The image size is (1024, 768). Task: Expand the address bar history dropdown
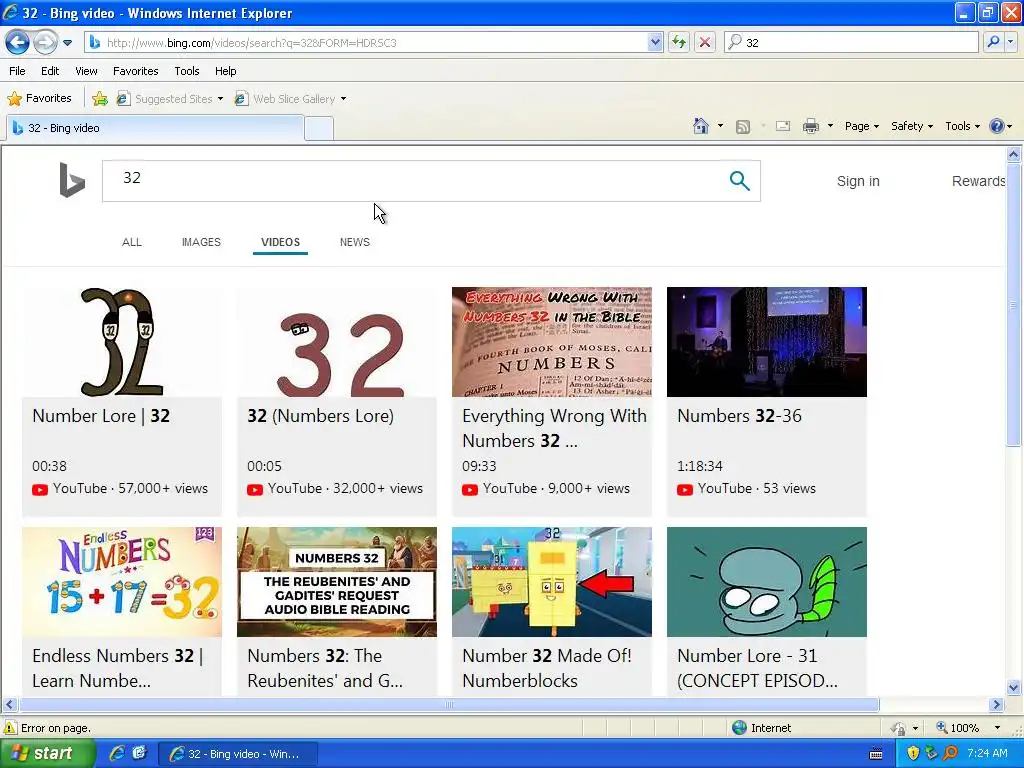coord(655,42)
